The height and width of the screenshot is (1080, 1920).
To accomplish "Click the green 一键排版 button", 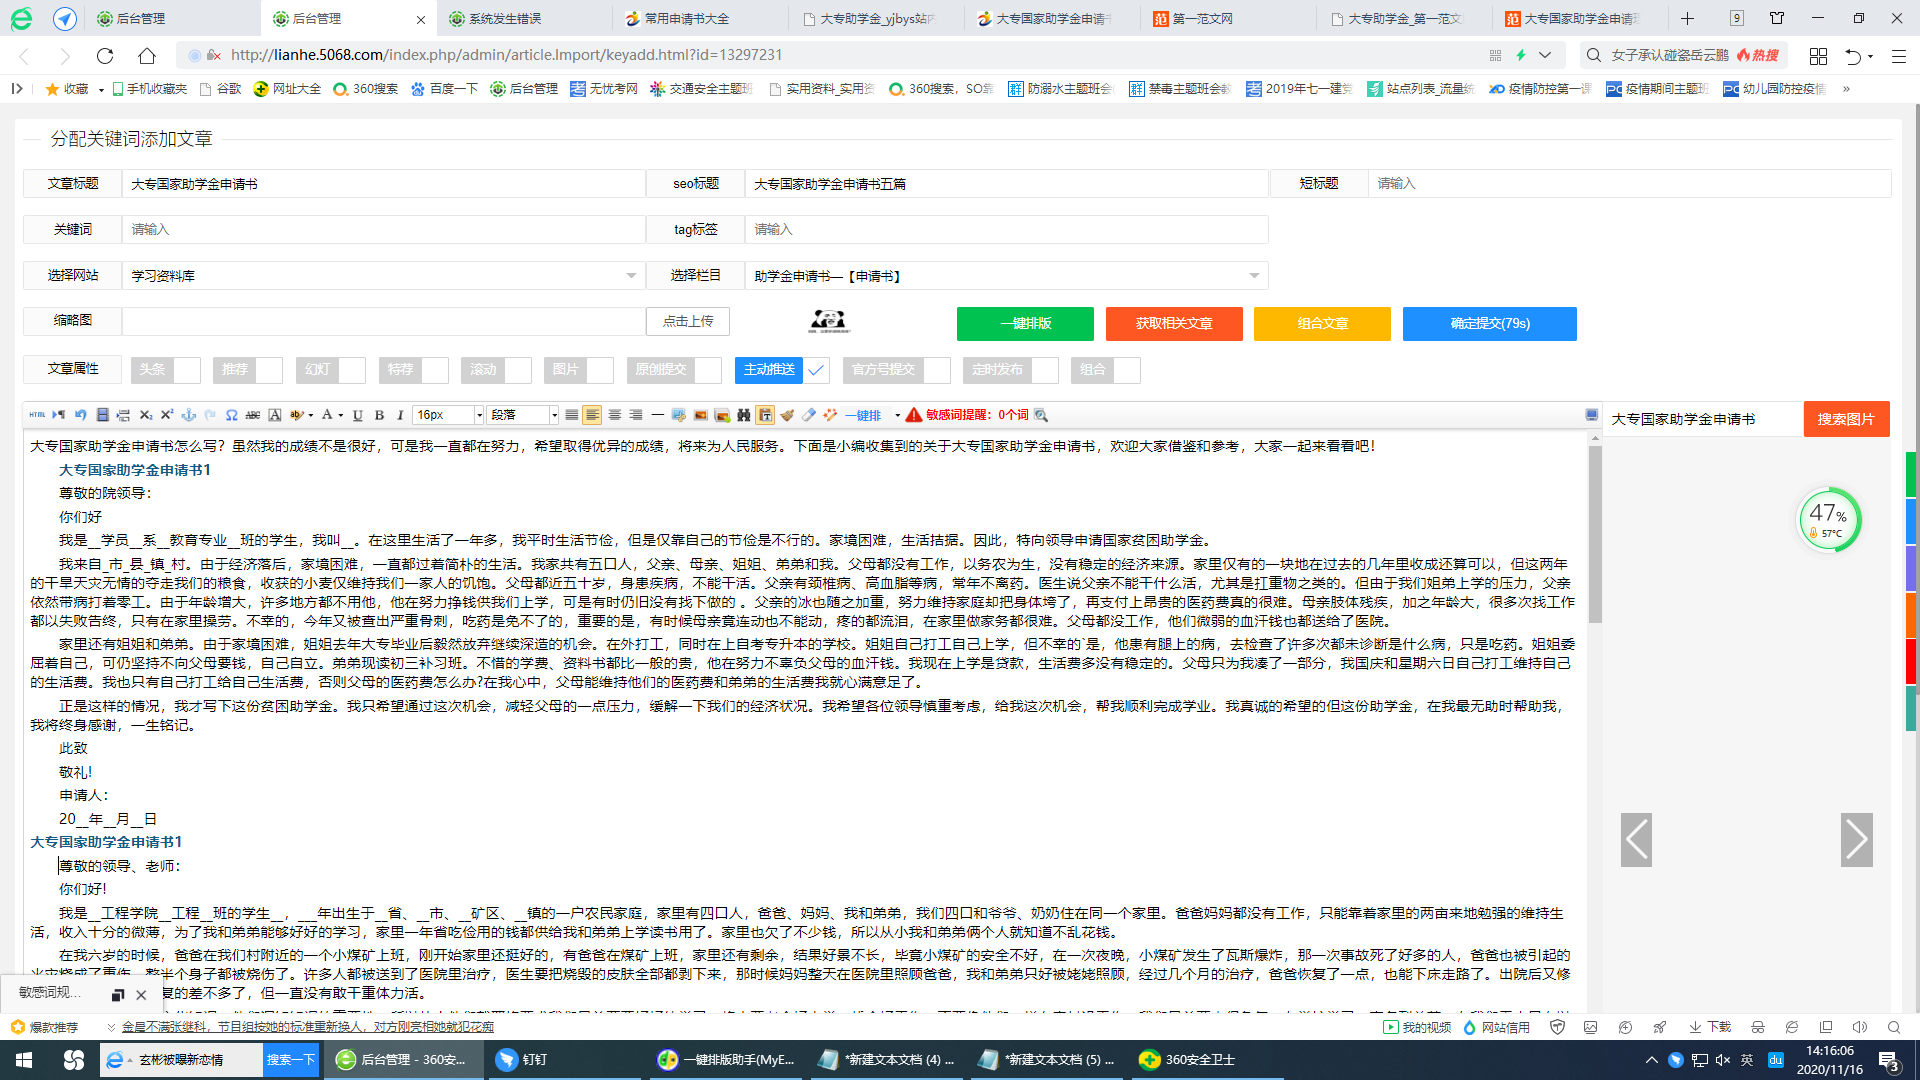I will click(1025, 324).
